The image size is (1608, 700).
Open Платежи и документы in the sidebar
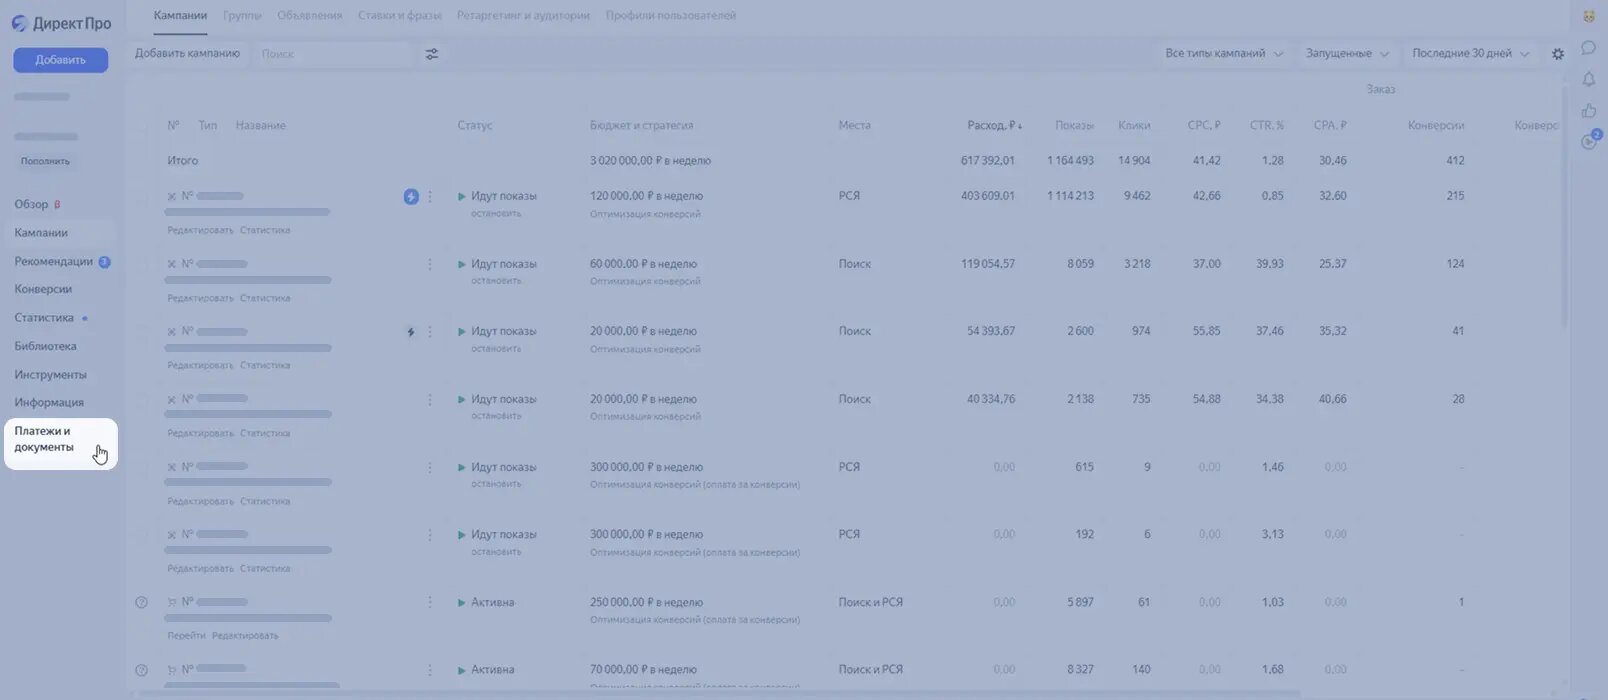(x=61, y=444)
